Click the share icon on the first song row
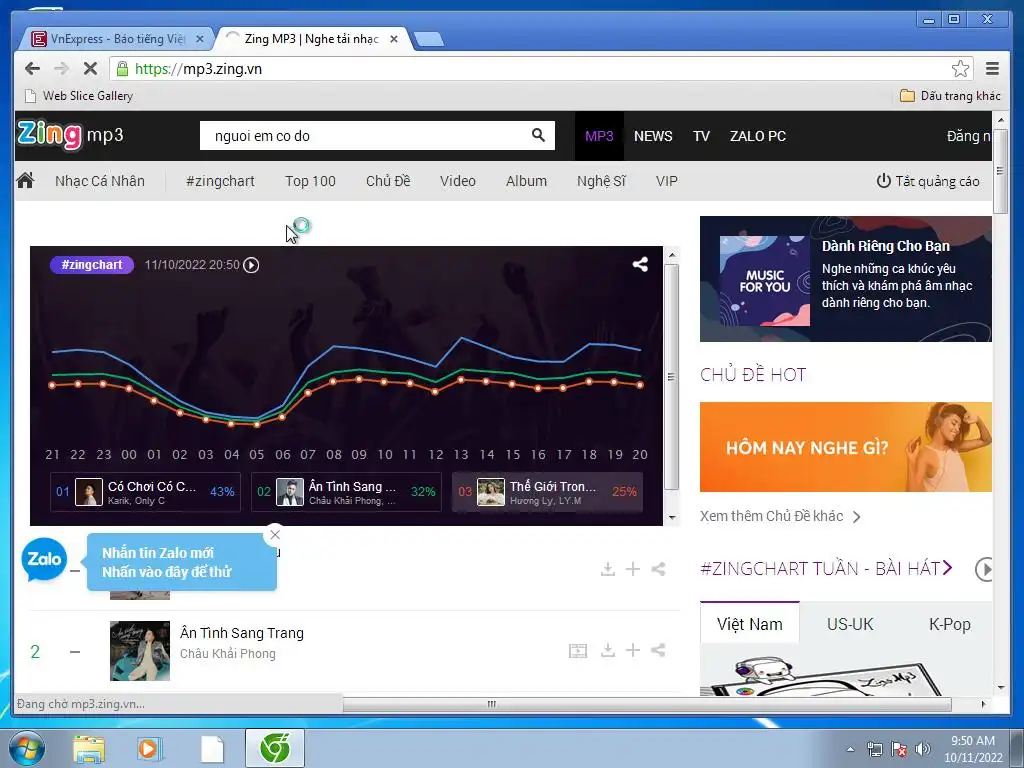 (x=658, y=569)
